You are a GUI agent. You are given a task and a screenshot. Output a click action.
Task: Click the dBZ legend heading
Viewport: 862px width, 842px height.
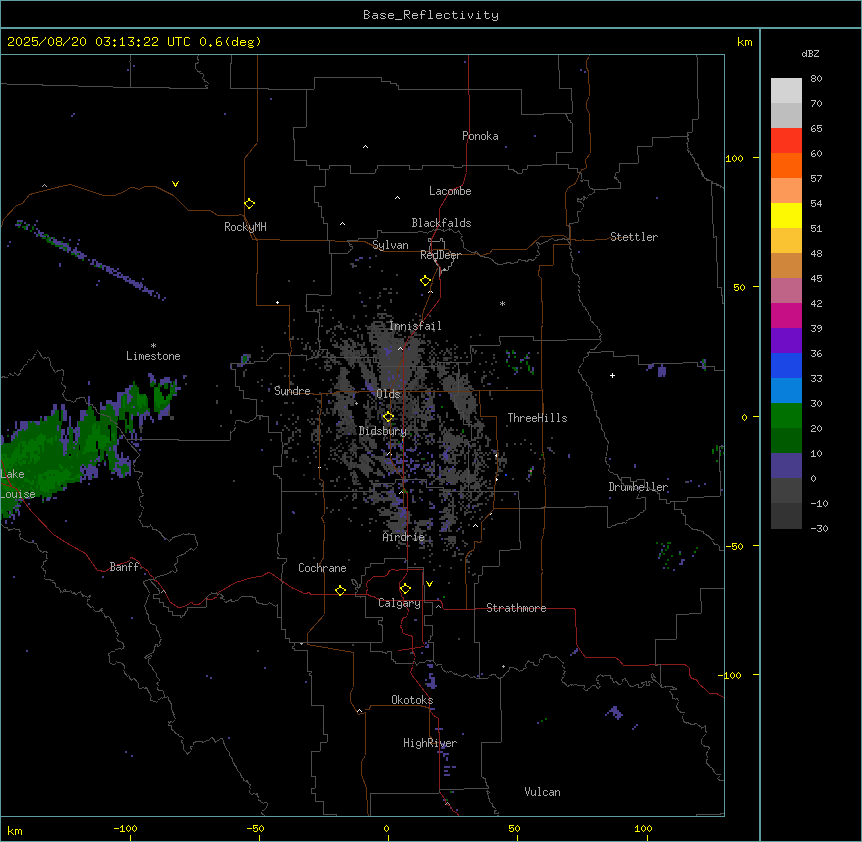810,54
